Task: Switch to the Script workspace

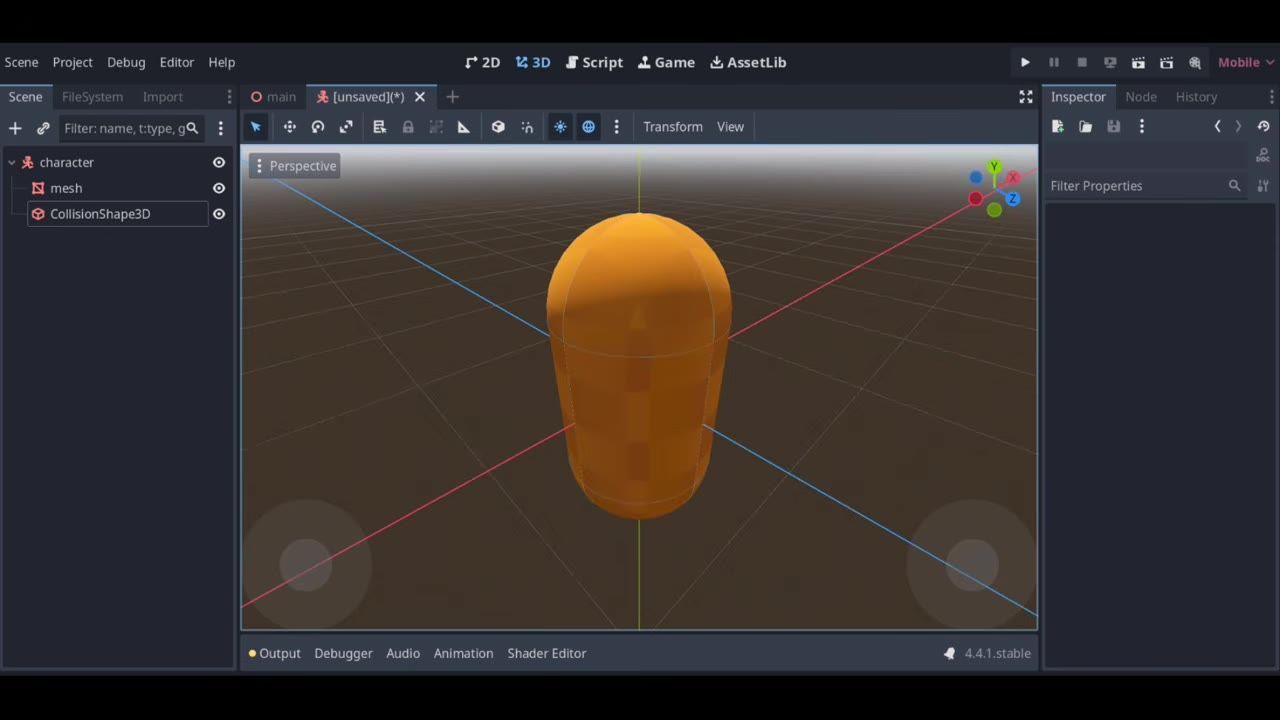Action: click(594, 62)
